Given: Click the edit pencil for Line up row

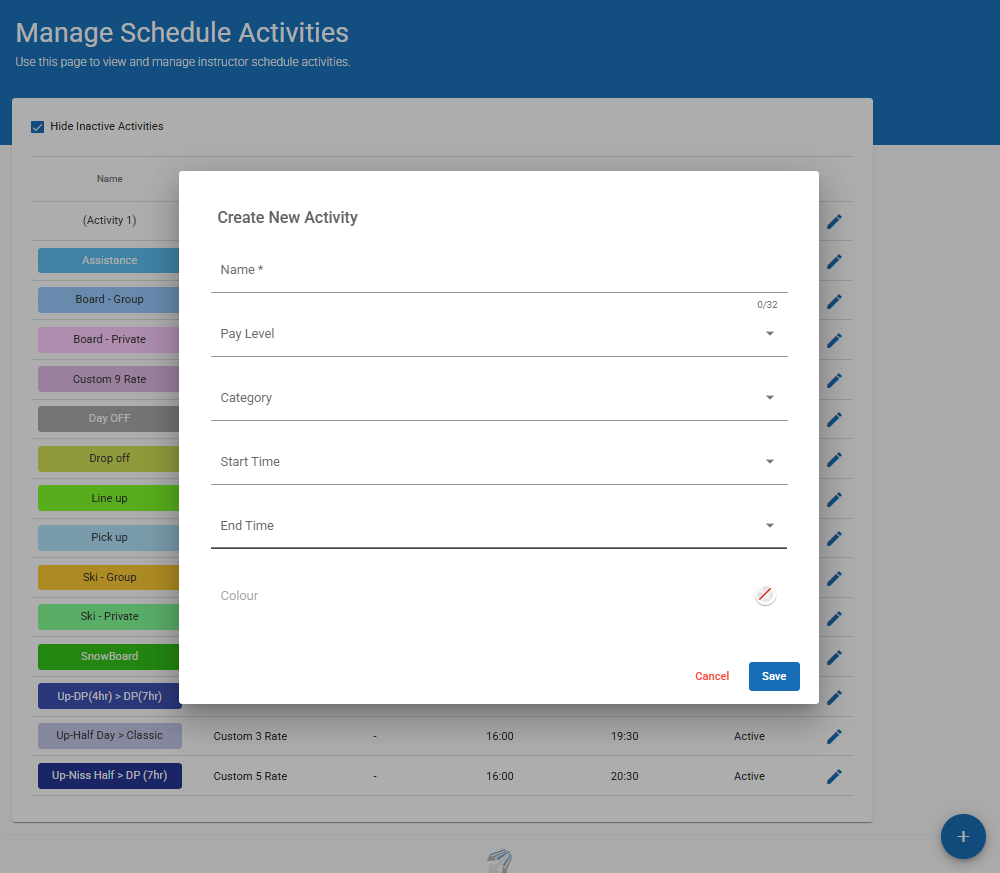Looking at the screenshot, I should coord(834,499).
